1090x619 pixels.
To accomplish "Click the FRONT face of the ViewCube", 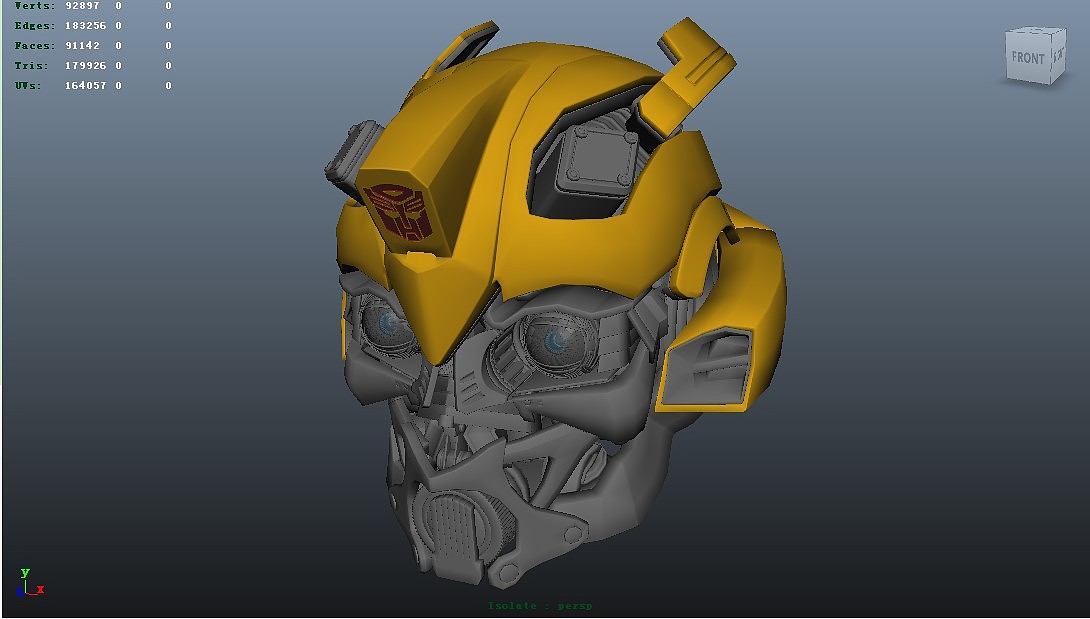I will pyautogui.click(x=1026, y=58).
